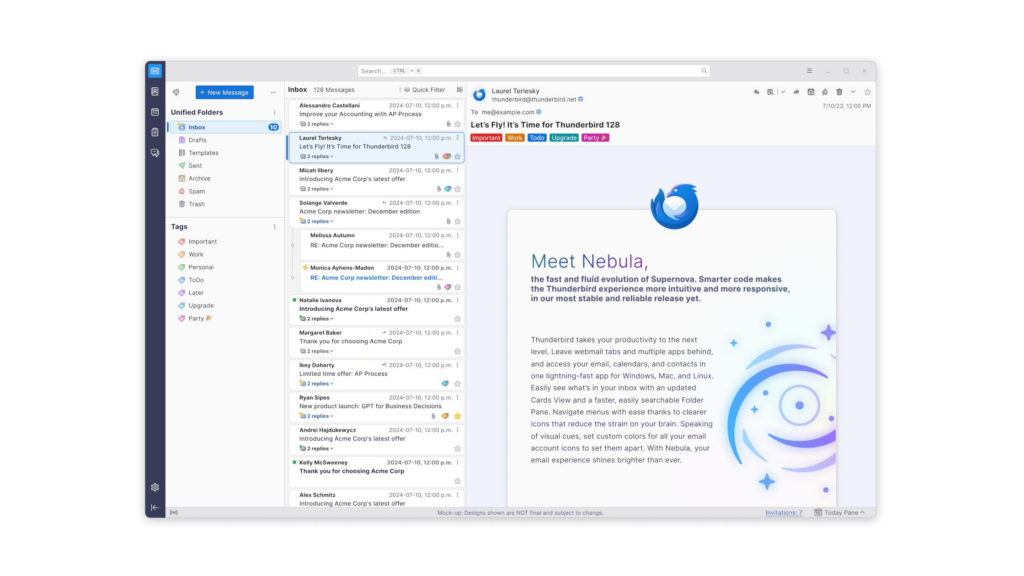Click the orange Work tag on the message
The image size is (1024, 576).
point(515,138)
